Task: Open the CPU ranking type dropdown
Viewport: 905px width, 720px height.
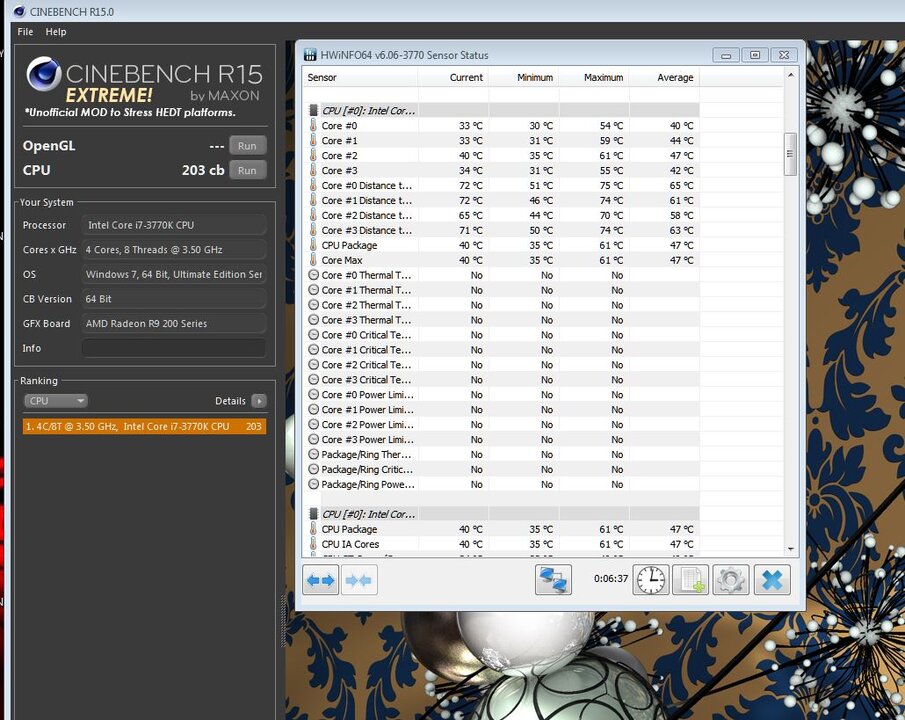Action: 55,401
